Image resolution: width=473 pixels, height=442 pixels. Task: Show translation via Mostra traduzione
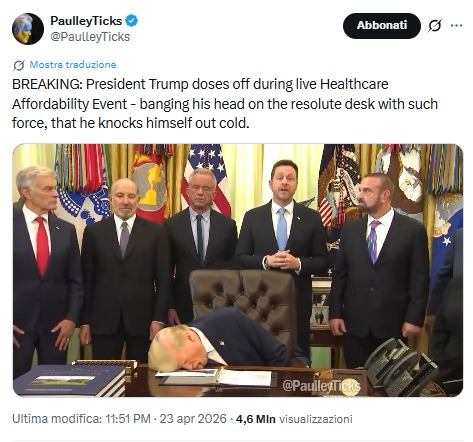73,65
